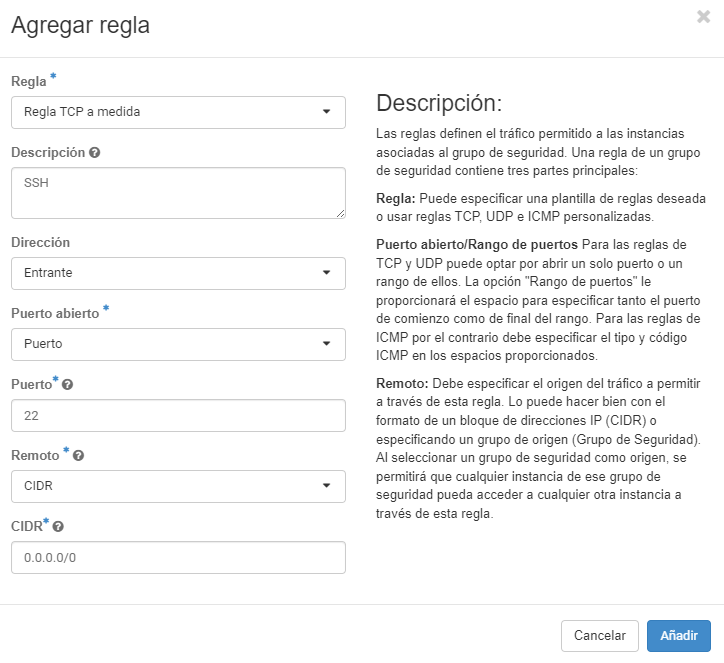The width and height of the screenshot is (724, 663).
Task: Click the help icon beside the Puerto label
Action: 67,384
